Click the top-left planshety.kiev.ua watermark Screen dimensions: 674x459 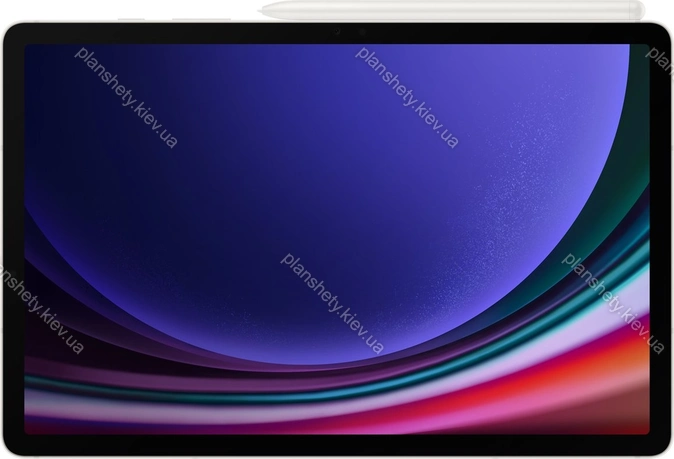tap(126, 97)
